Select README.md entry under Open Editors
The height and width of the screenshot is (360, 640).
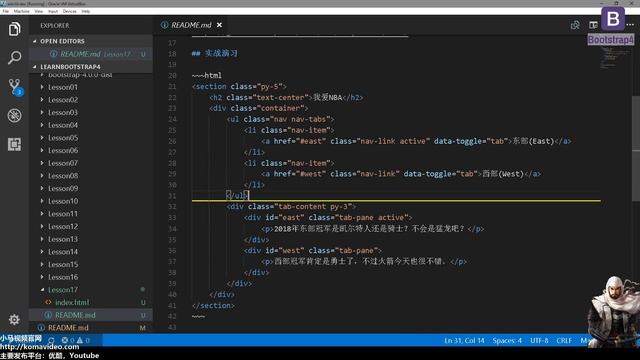click(91, 54)
